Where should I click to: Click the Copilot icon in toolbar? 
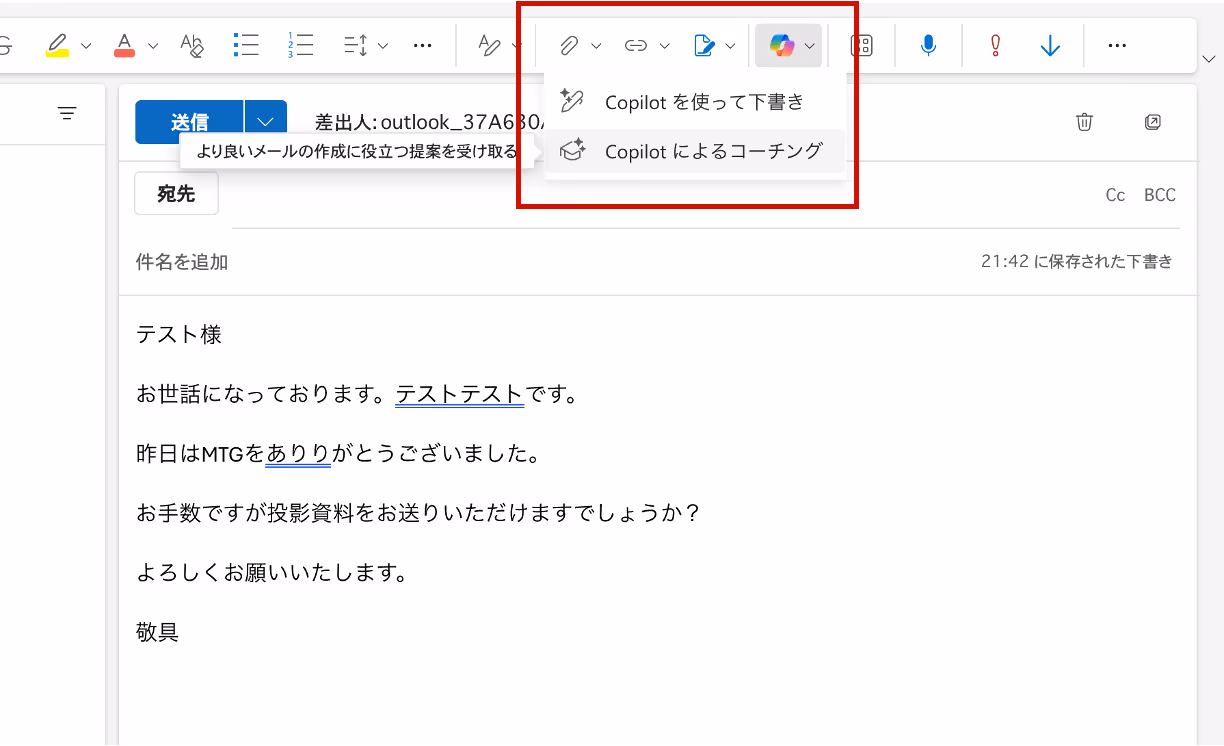click(x=781, y=45)
